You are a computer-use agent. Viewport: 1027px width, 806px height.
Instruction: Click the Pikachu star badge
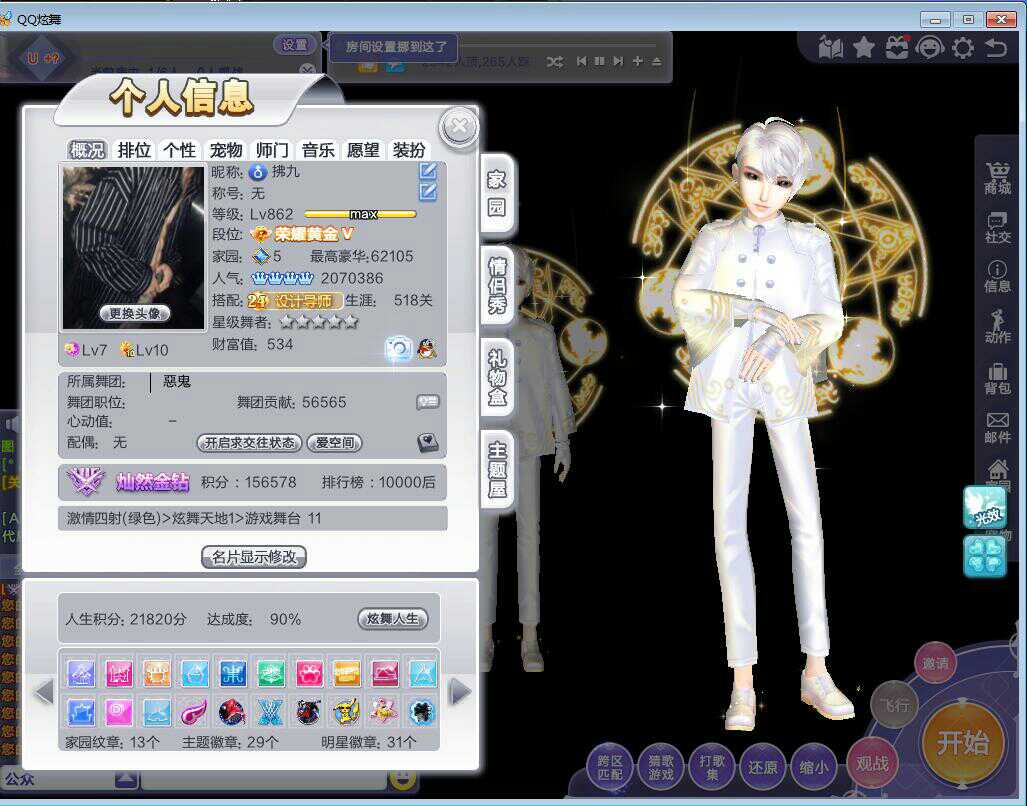click(x=346, y=712)
